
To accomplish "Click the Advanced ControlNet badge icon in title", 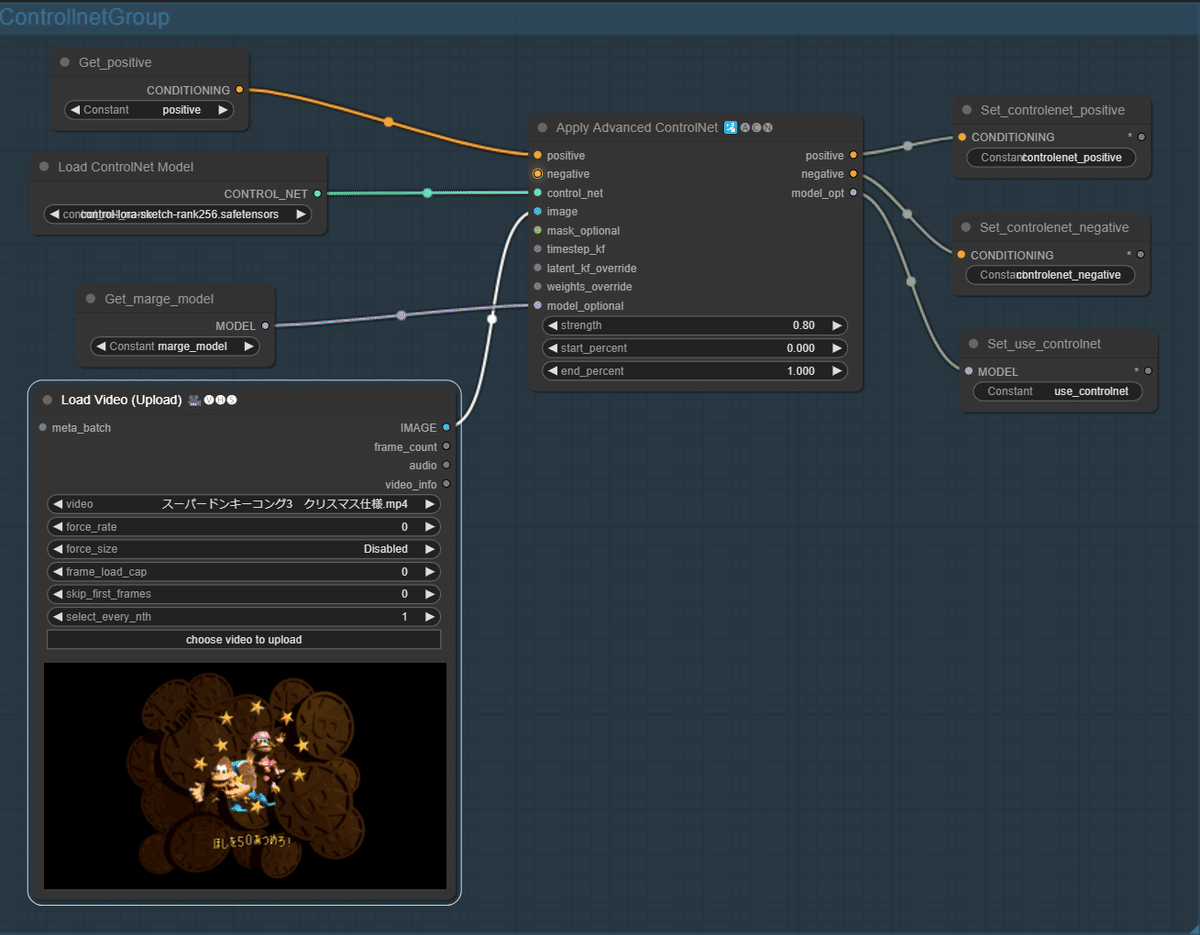I will (731, 128).
